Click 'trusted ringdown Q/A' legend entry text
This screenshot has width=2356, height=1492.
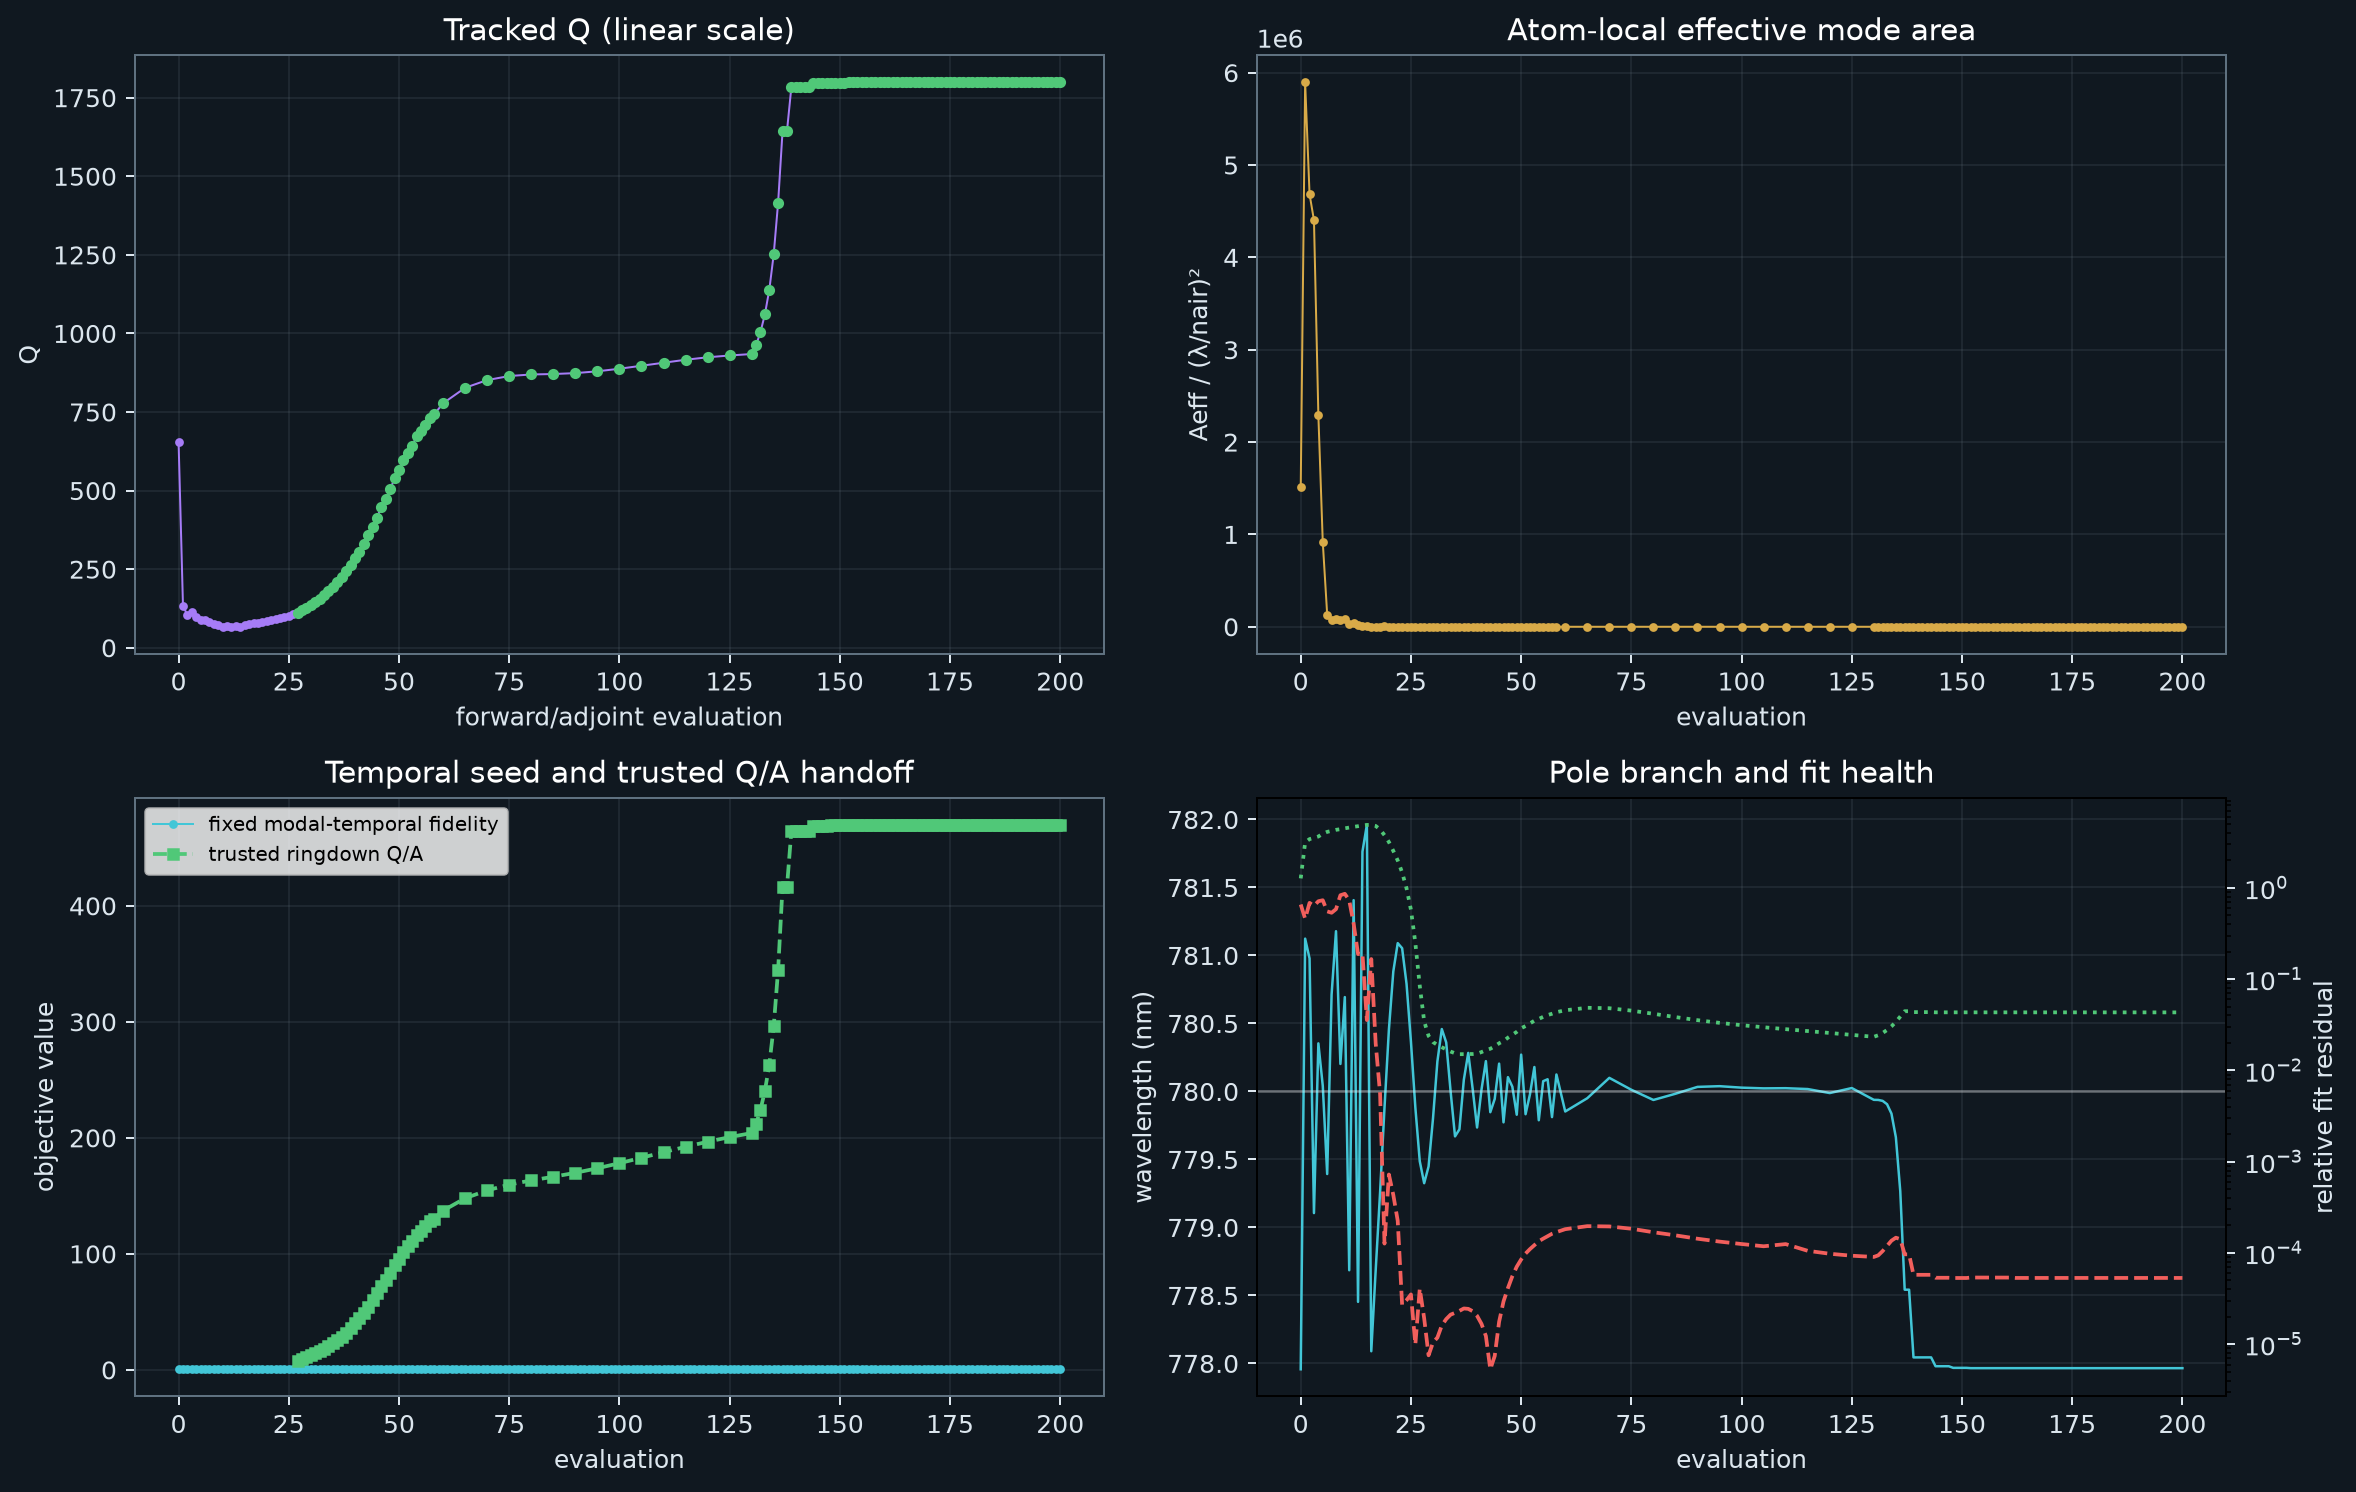pyautogui.click(x=315, y=854)
